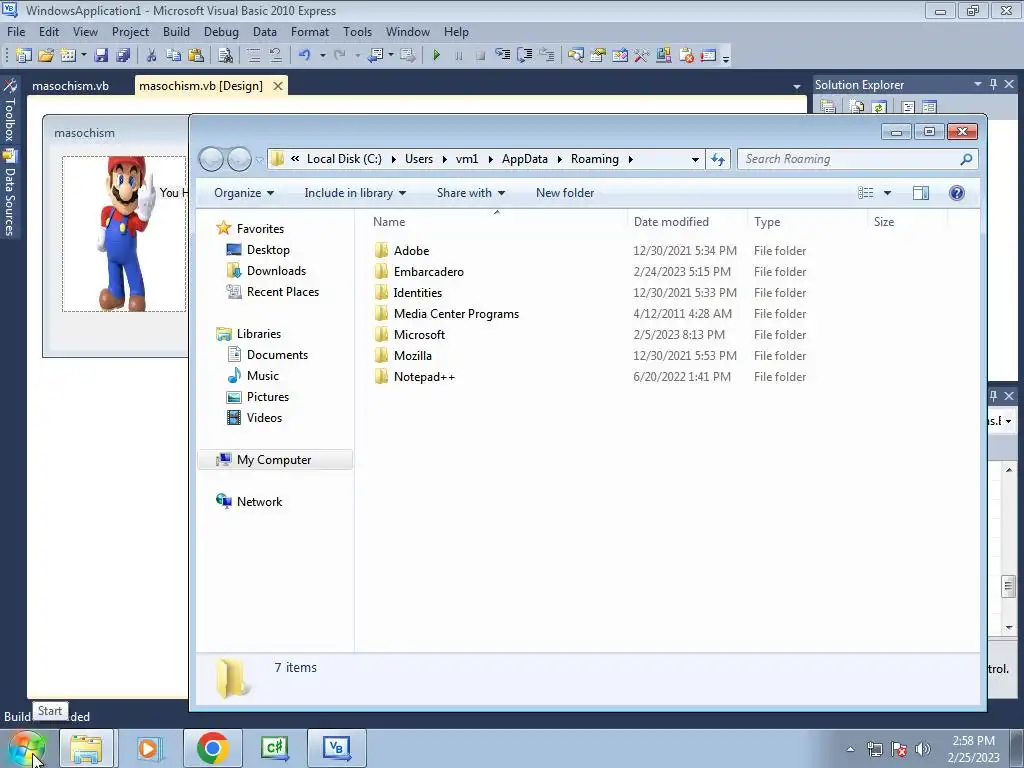Screen dimensions: 1024x768
Task: Open Solution Explorer from the toolbar icon
Action: pyautogui.click(x=575, y=56)
